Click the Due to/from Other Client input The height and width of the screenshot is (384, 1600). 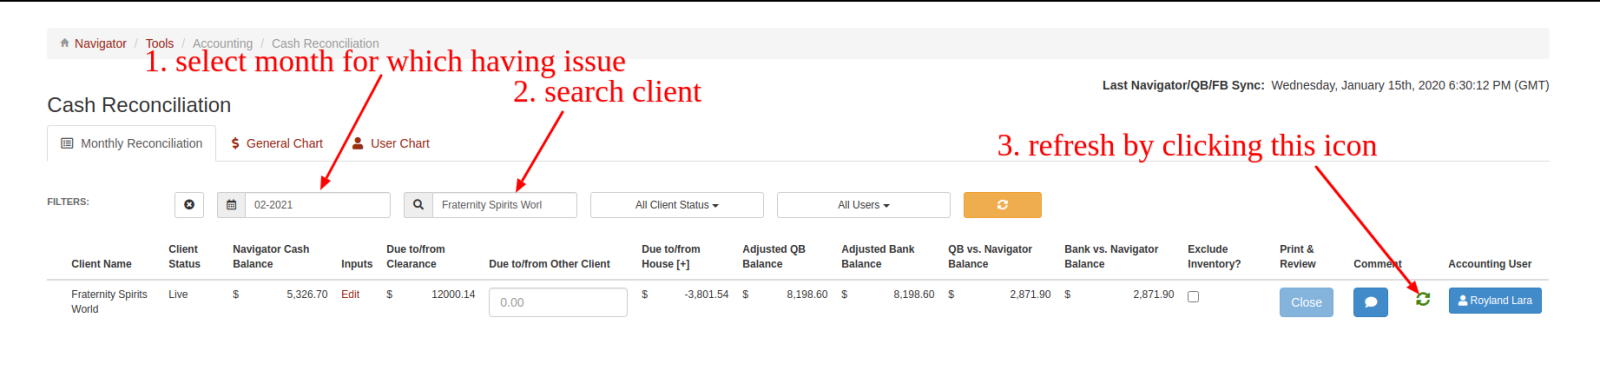click(x=558, y=302)
